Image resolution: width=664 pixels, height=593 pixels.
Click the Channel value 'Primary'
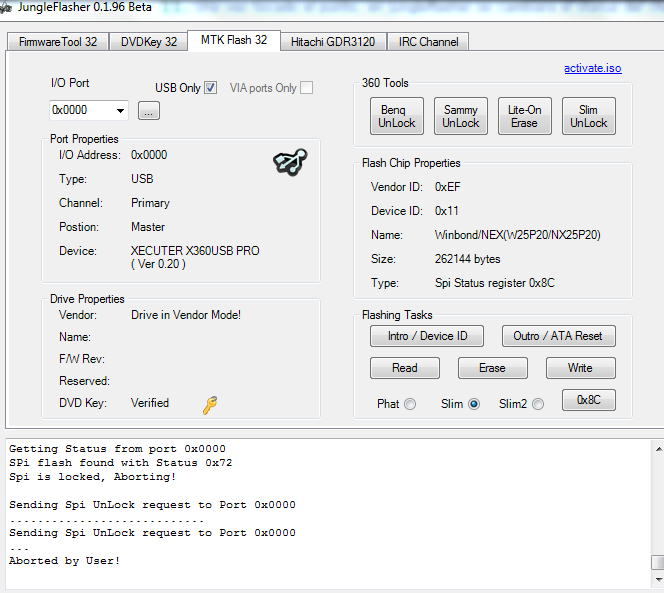click(x=150, y=203)
